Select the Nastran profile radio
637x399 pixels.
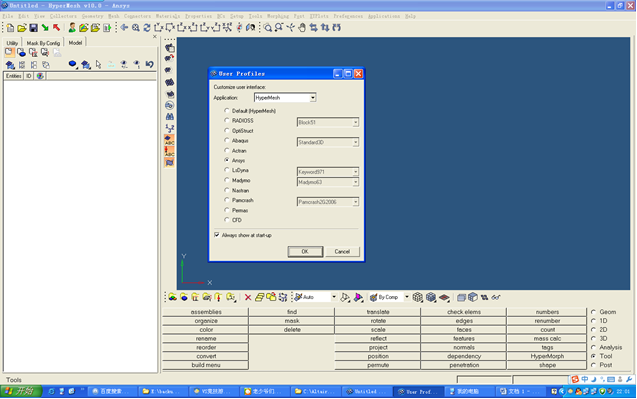tap(227, 190)
